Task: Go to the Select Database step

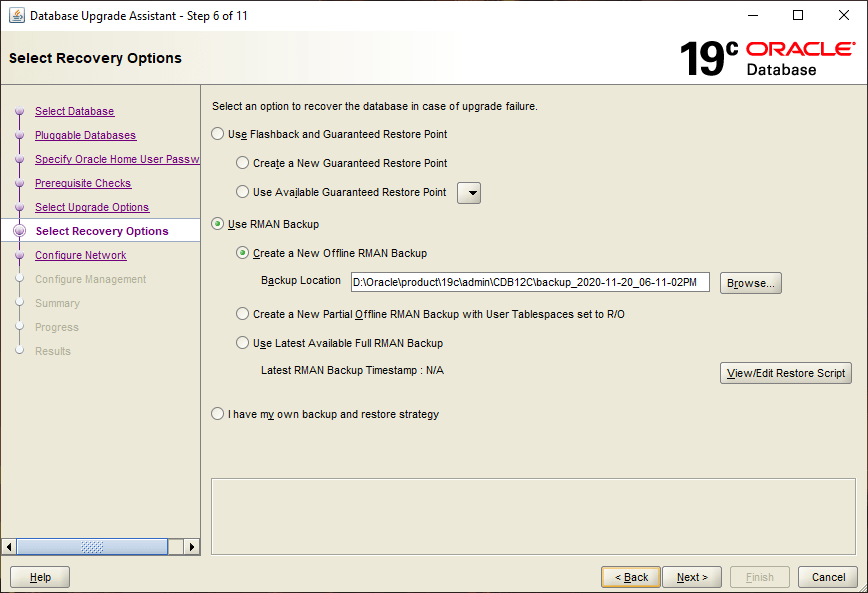Action: coord(75,111)
